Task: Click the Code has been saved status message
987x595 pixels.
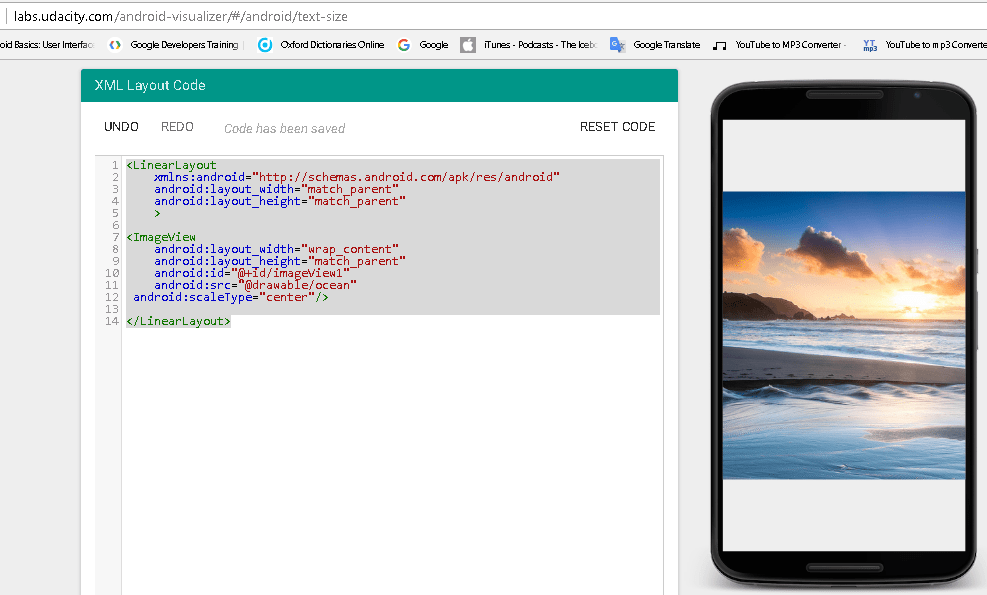Action: [284, 128]
